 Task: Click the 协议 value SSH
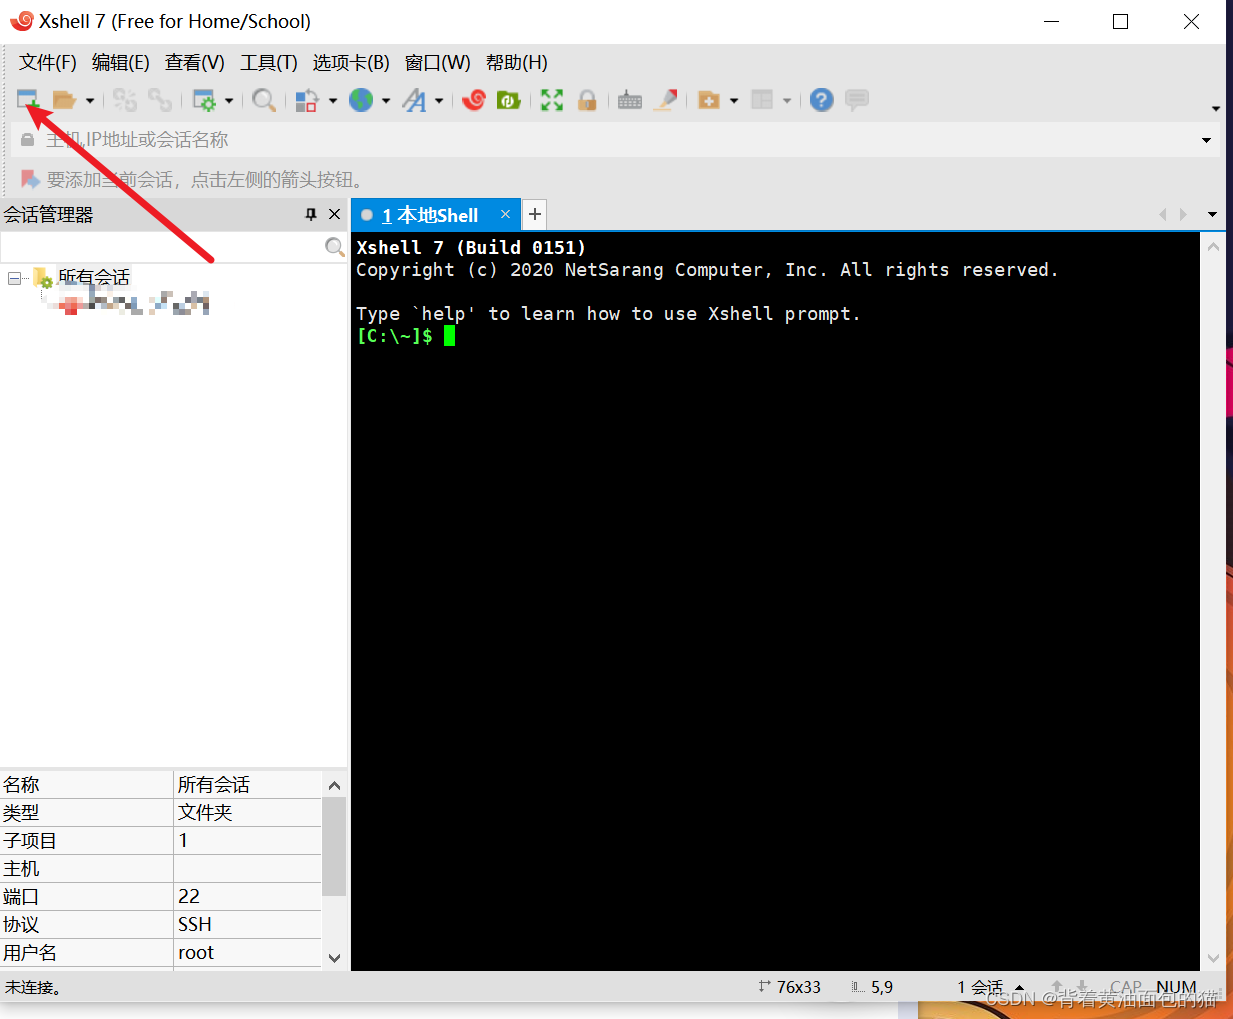click(x=195, y=925)
